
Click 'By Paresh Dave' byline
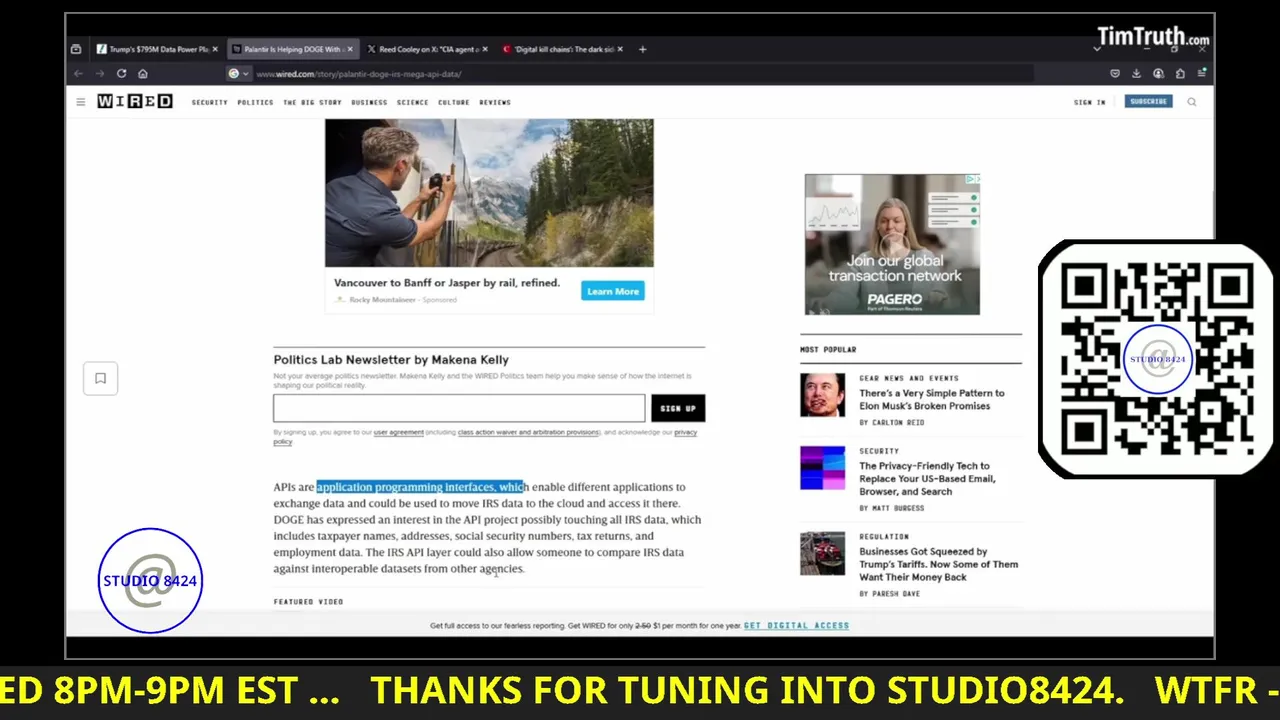click(x=890, y=594)
